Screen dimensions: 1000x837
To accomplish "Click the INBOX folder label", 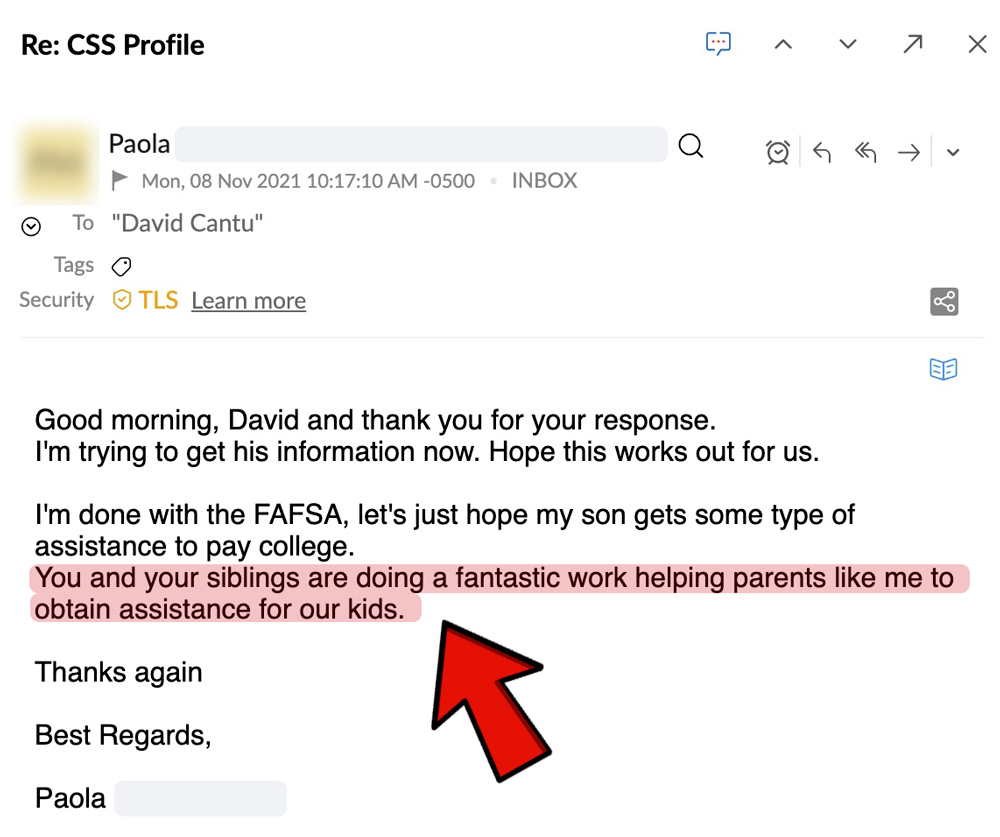I will click(x=544, y=181).
